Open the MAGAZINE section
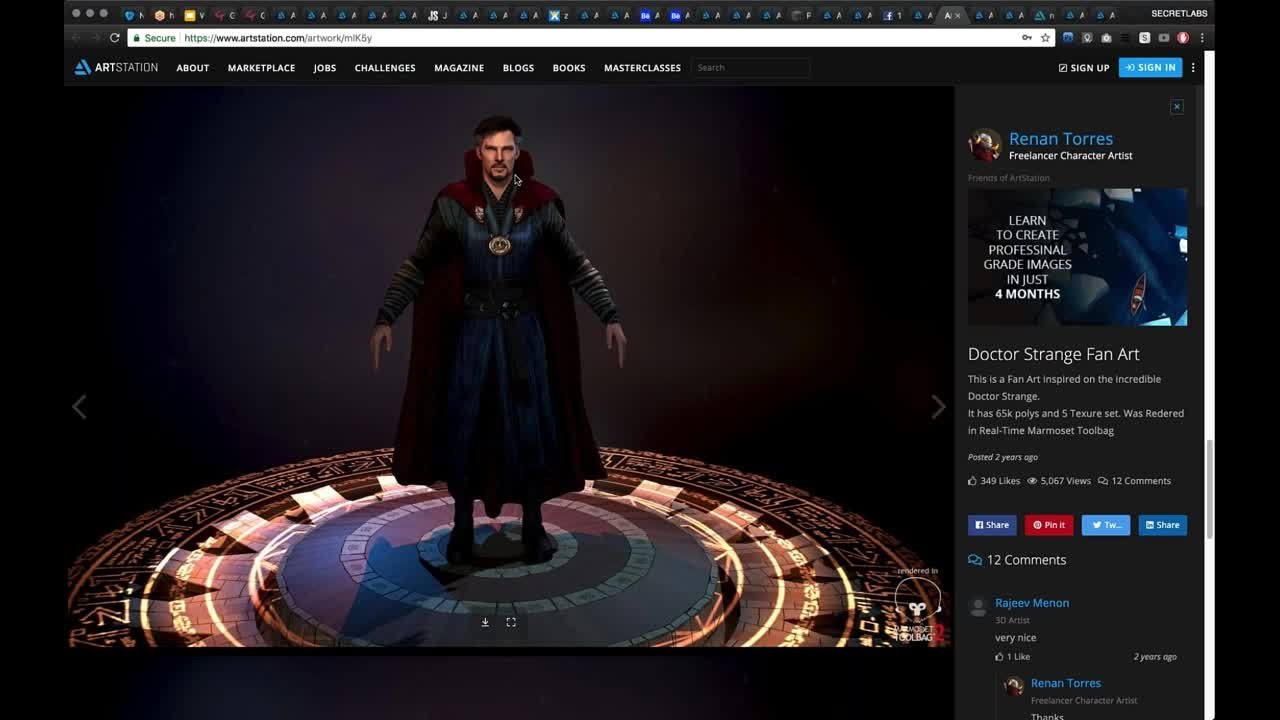1280x720 pixels. [x=459, y=68]
